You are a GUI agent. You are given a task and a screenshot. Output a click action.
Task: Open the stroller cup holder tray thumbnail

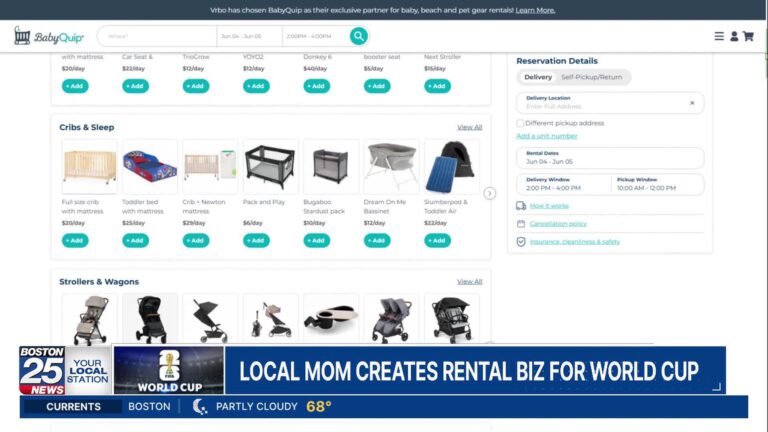click(331, 319)
